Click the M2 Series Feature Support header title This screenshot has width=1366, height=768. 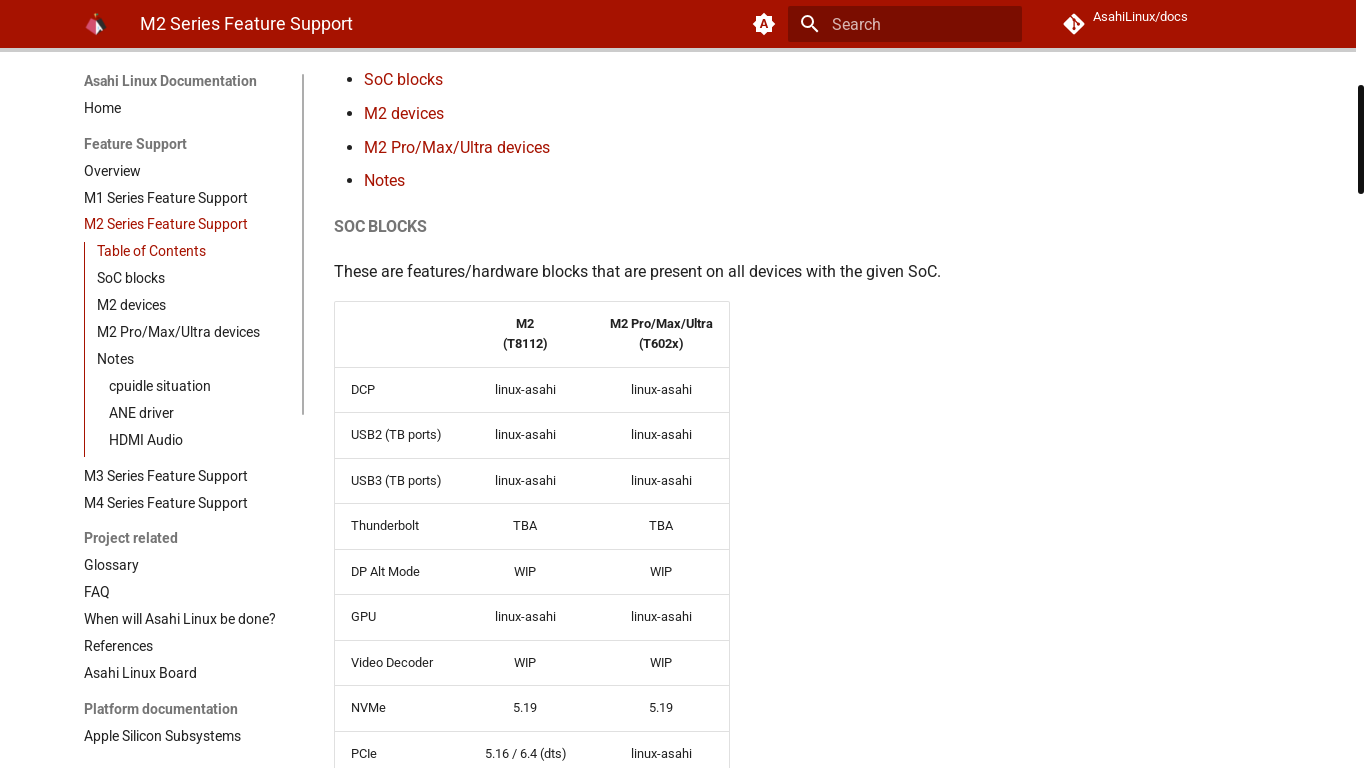(x=246, y=24)
